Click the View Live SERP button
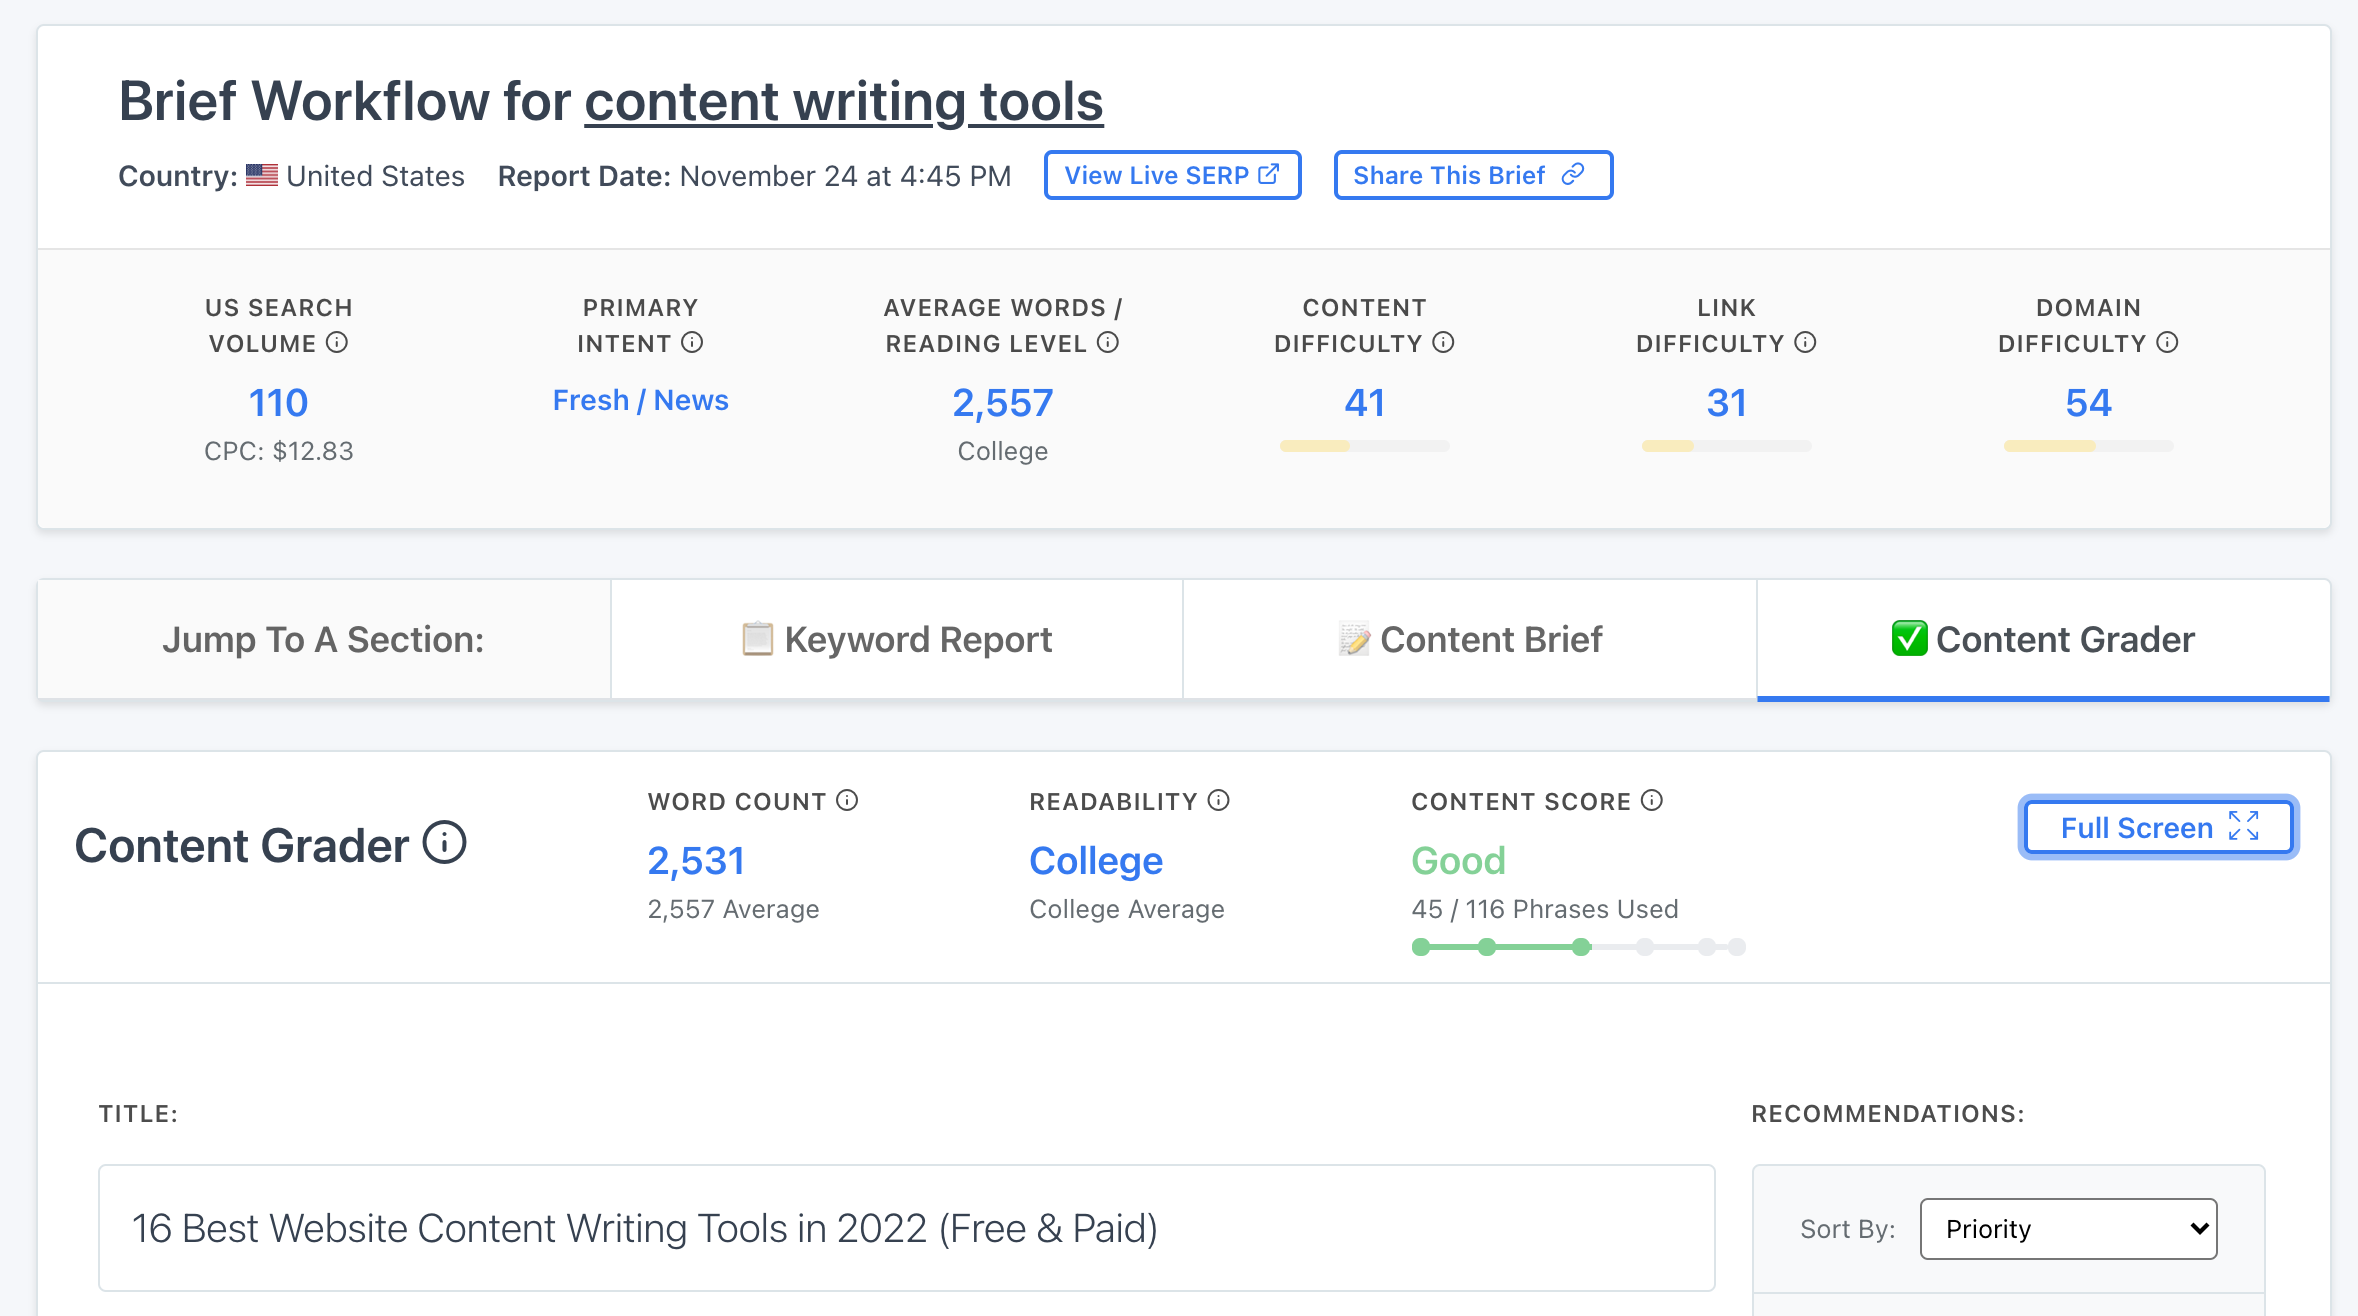Viewport: 2358px width, 1316px height. coord(1172,176)
